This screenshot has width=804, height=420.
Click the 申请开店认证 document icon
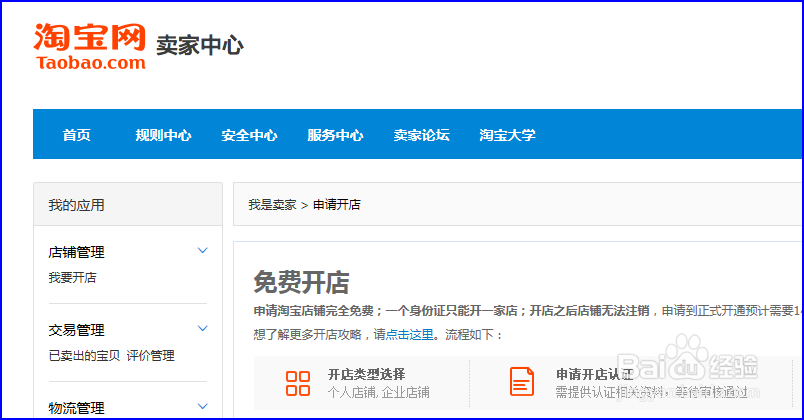tap(521, 382)
